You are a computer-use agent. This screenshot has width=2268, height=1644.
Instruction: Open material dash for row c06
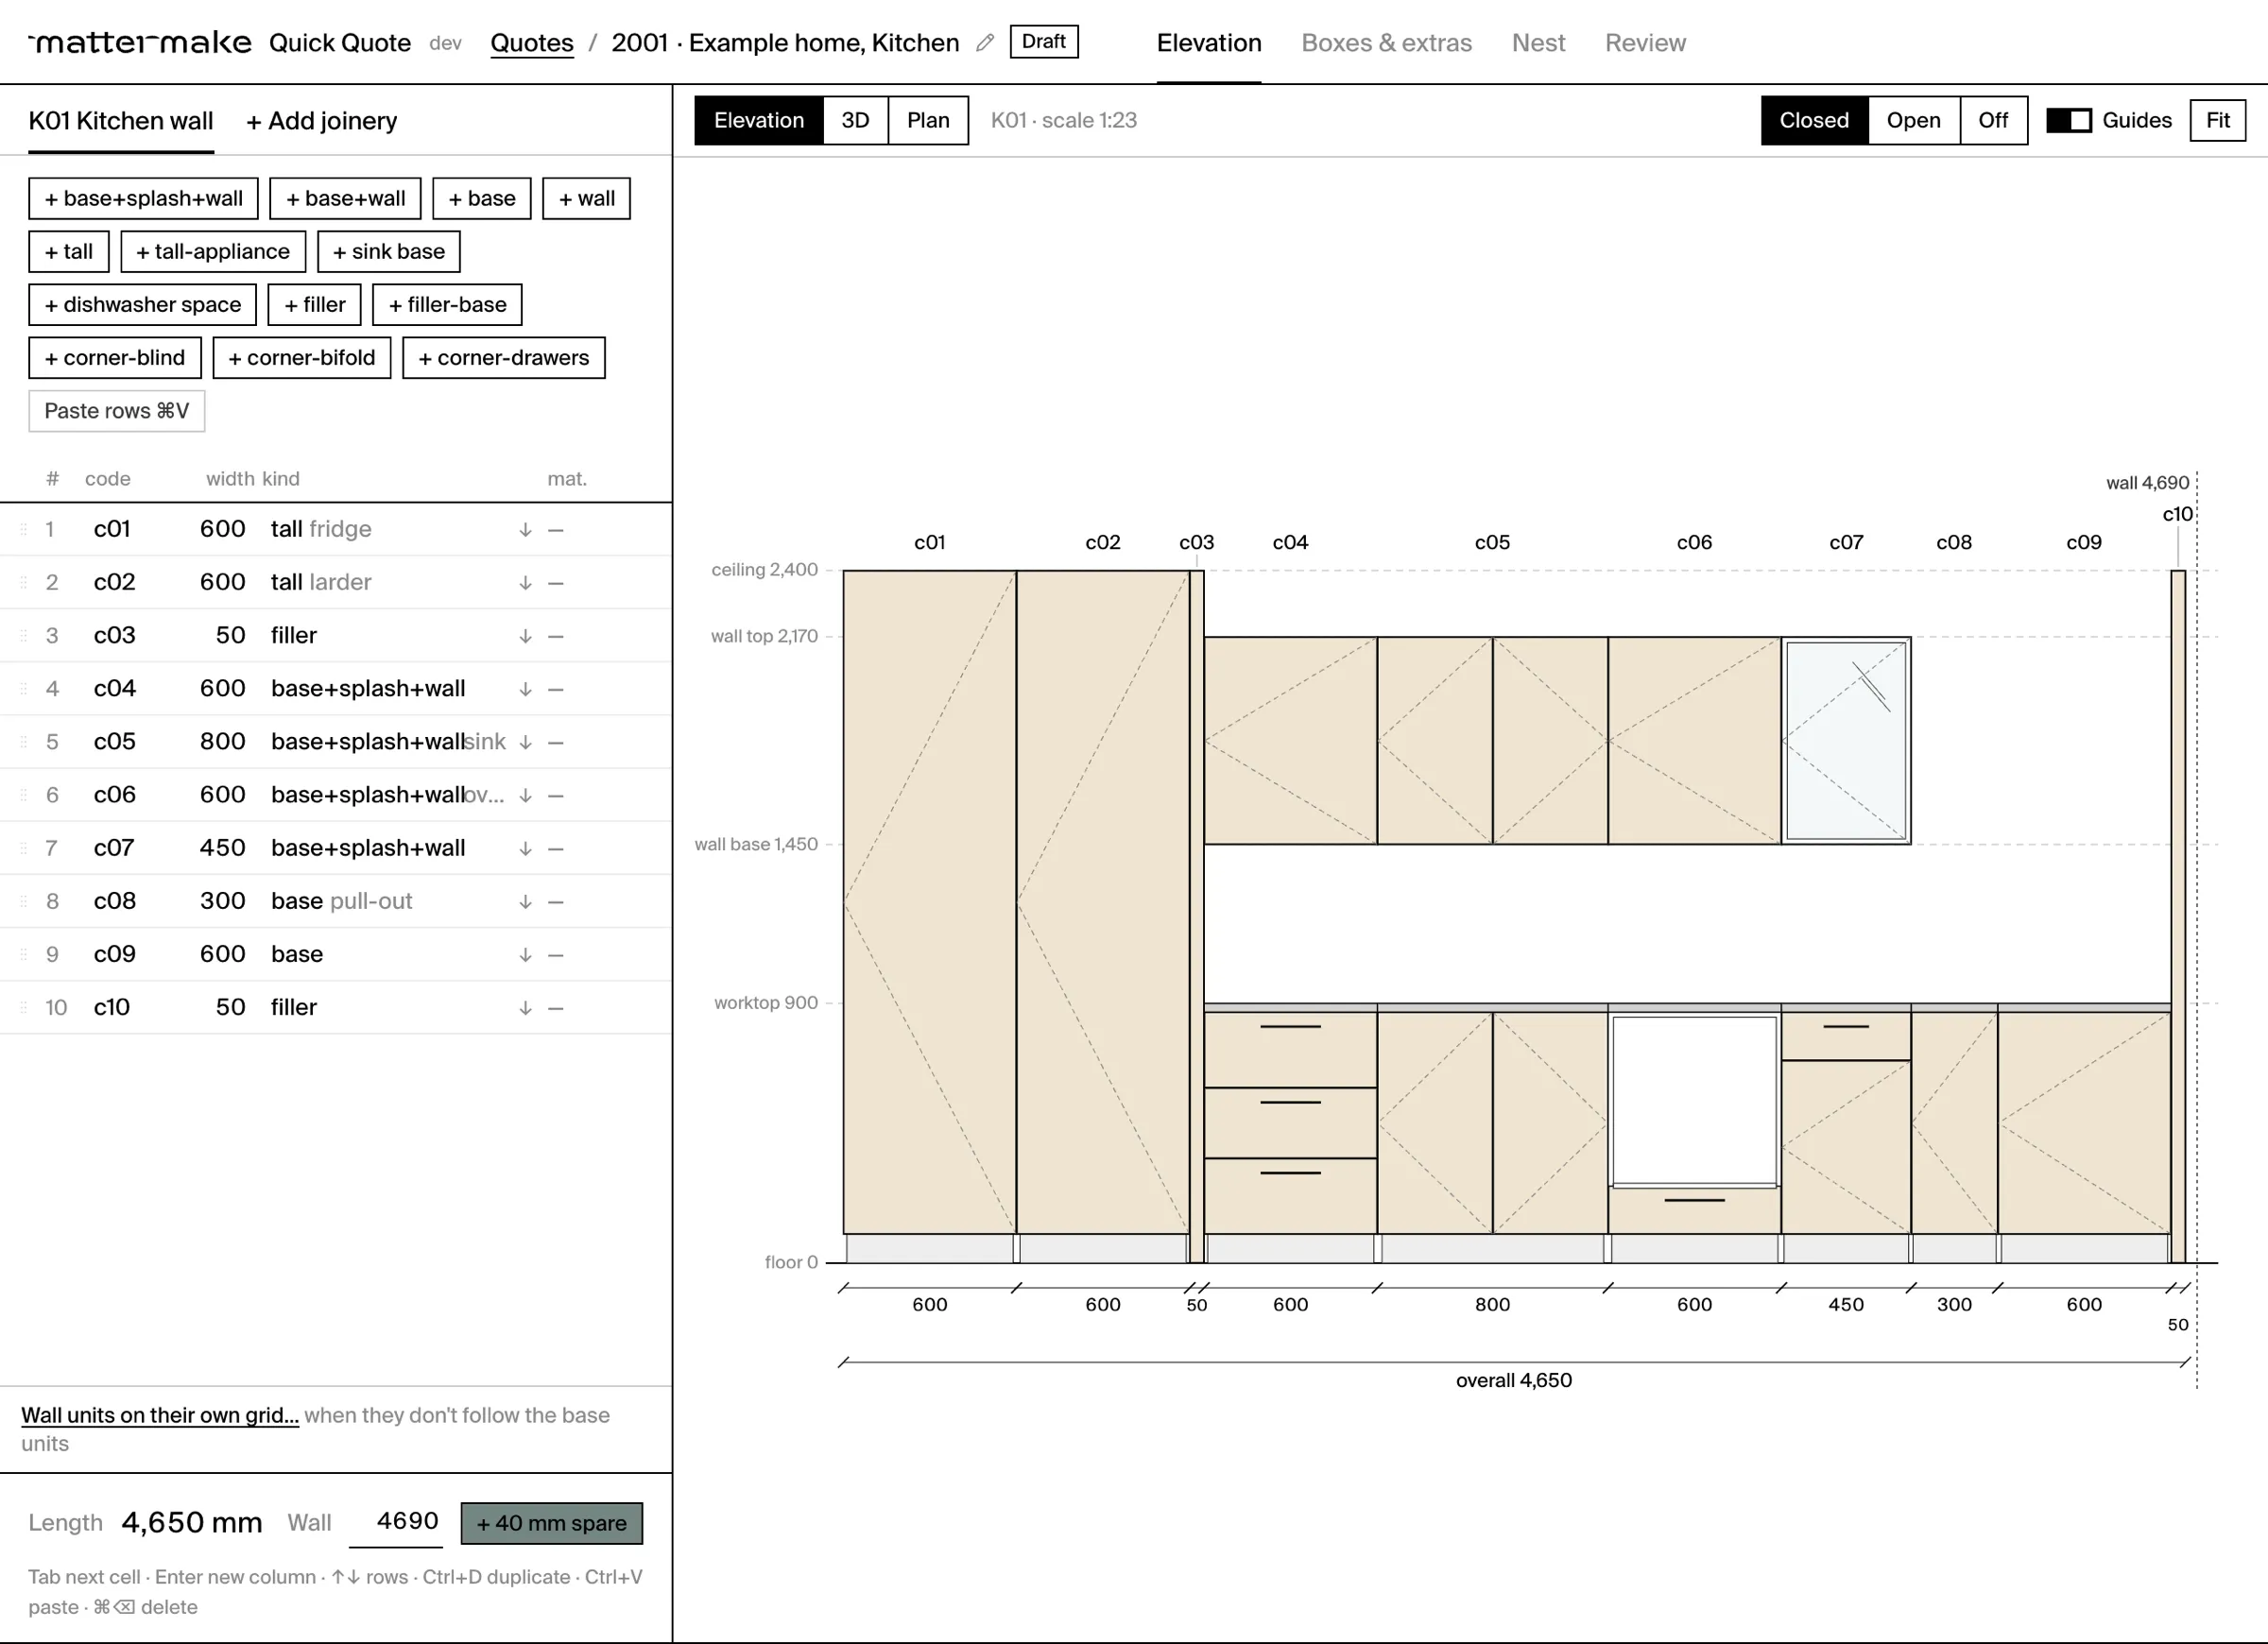(557, 795)
